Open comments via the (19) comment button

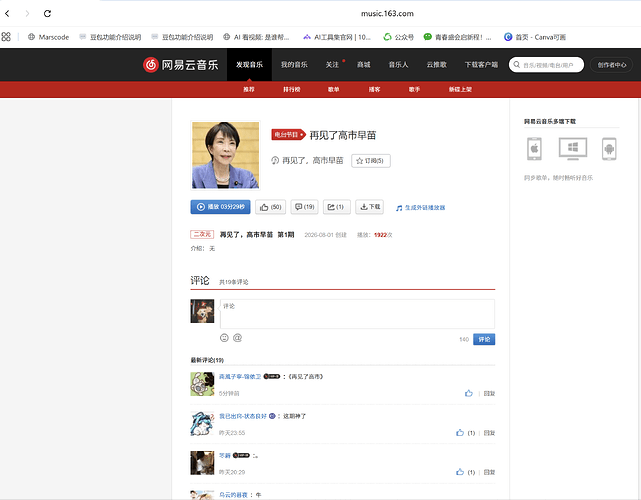tap(305, 207)
